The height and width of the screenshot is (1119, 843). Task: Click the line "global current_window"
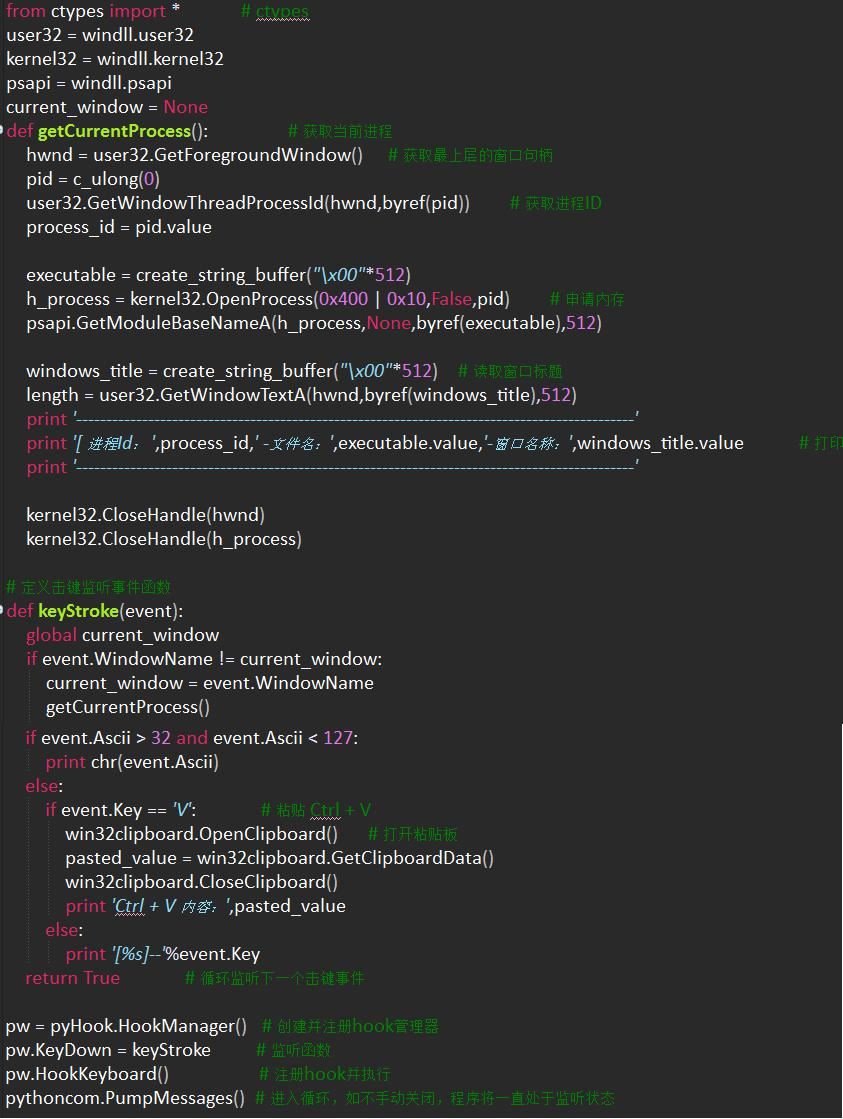(122, 635)
